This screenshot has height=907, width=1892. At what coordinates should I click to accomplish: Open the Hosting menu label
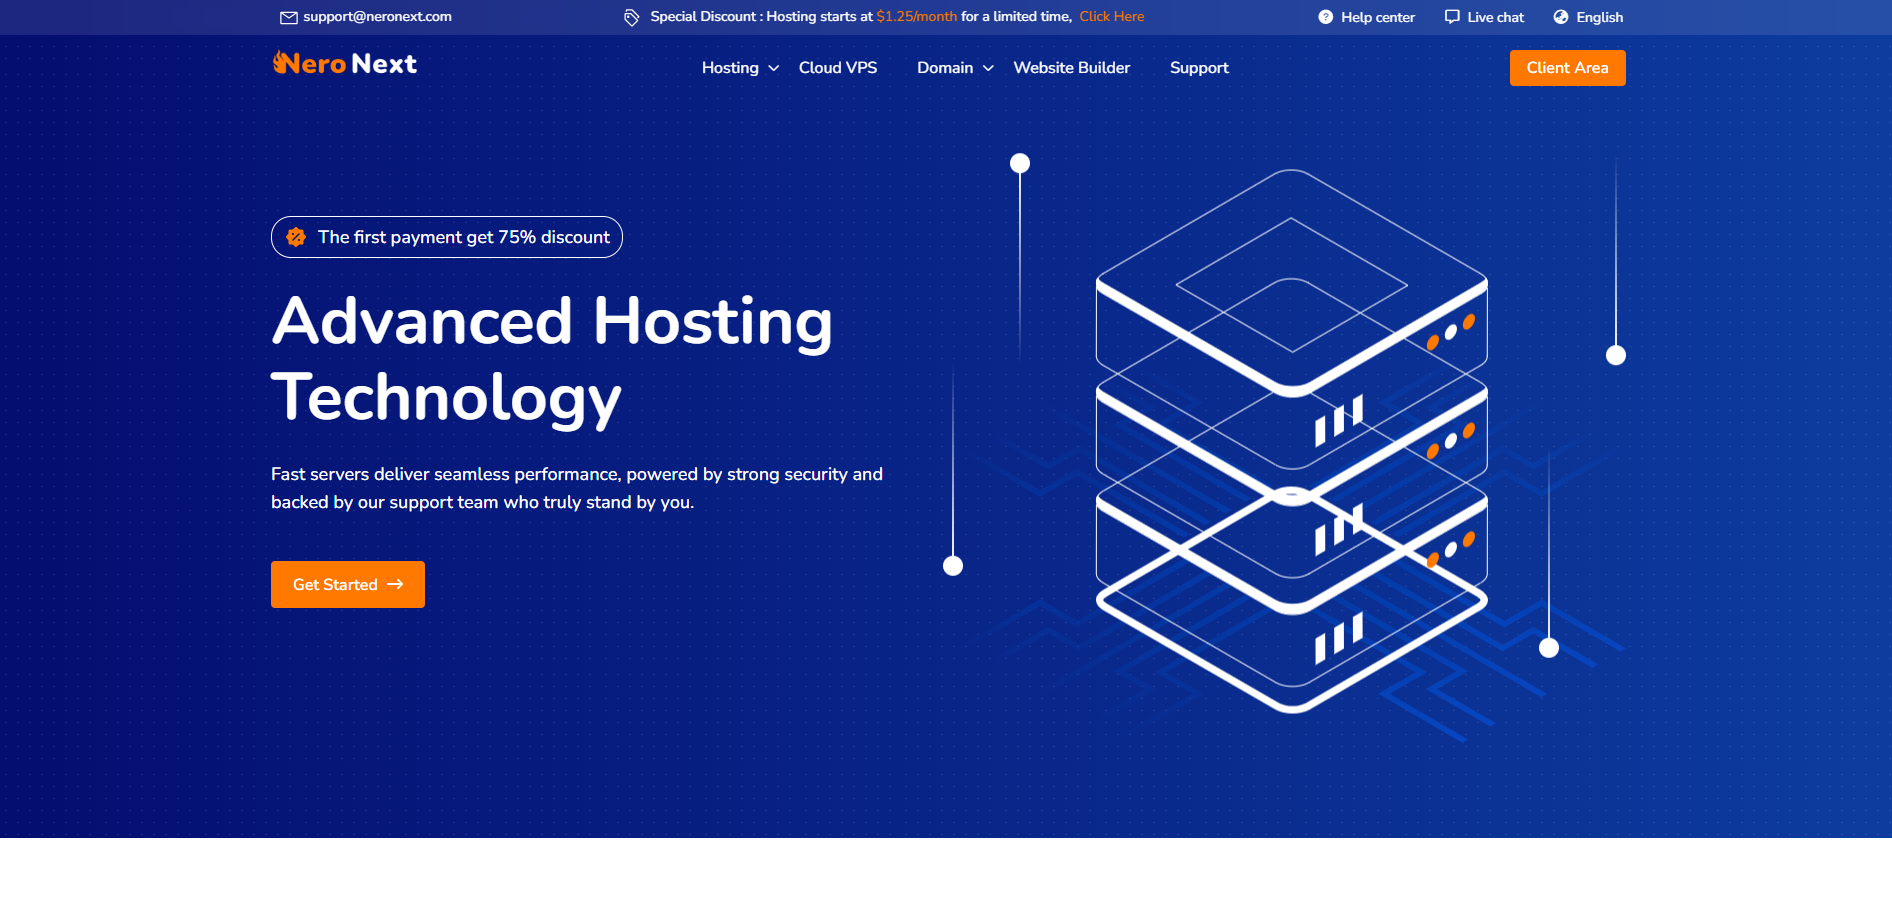[730, 68]
